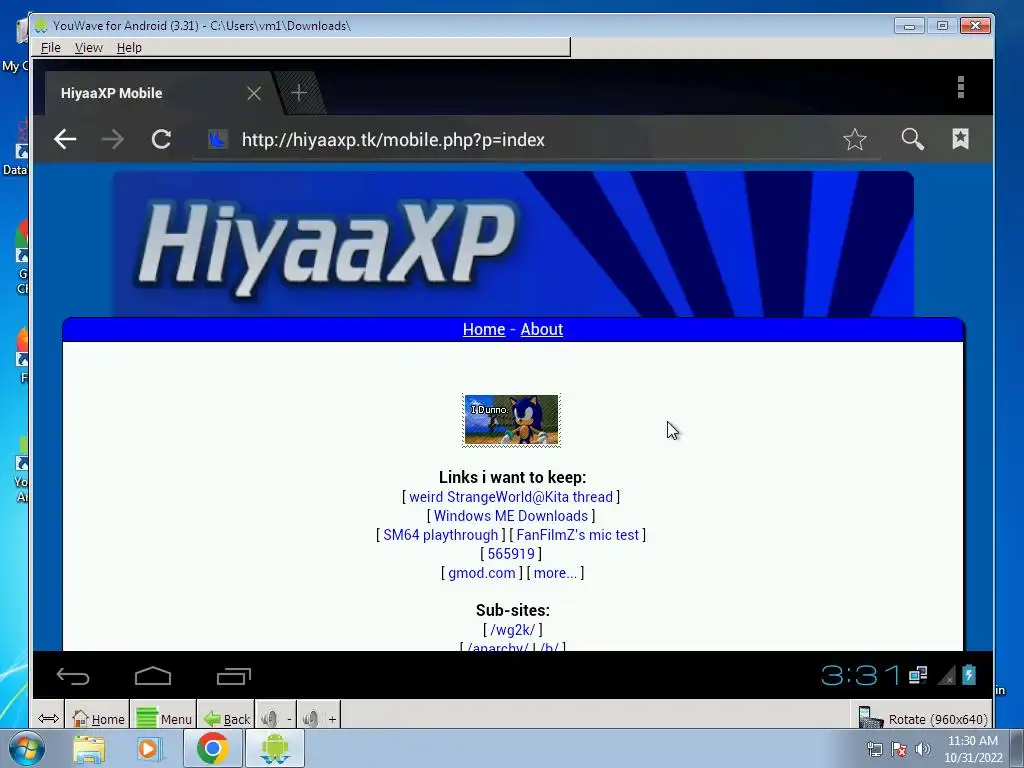Tap the Android recent apps button
Screen dimensions: 1024x768
(234, 676)
